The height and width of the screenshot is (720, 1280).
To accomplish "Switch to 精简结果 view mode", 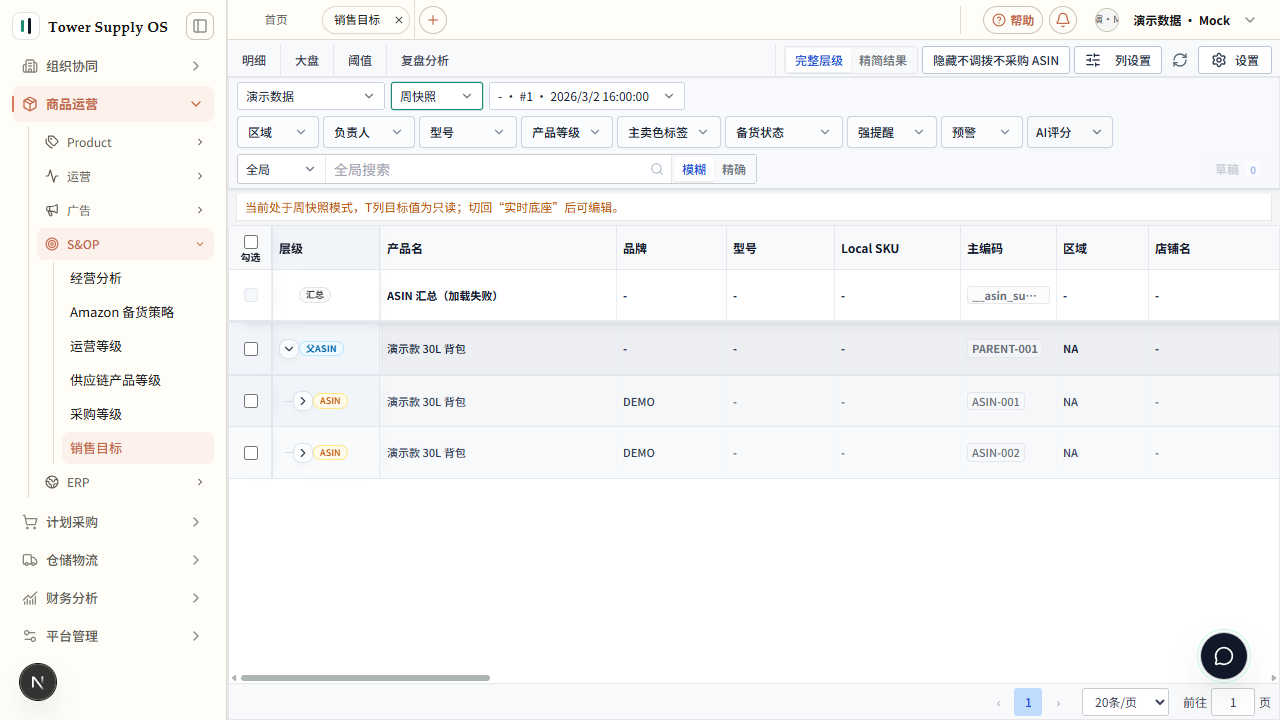I will [x=883, y=60].
